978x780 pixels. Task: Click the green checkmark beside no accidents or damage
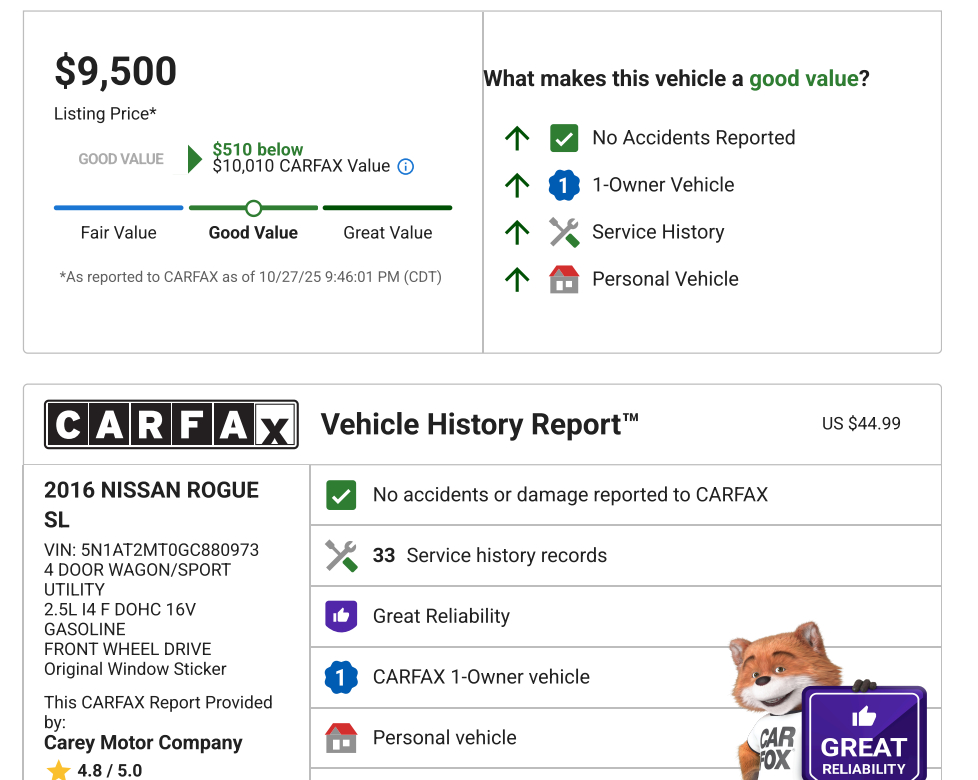coord(341,495)
